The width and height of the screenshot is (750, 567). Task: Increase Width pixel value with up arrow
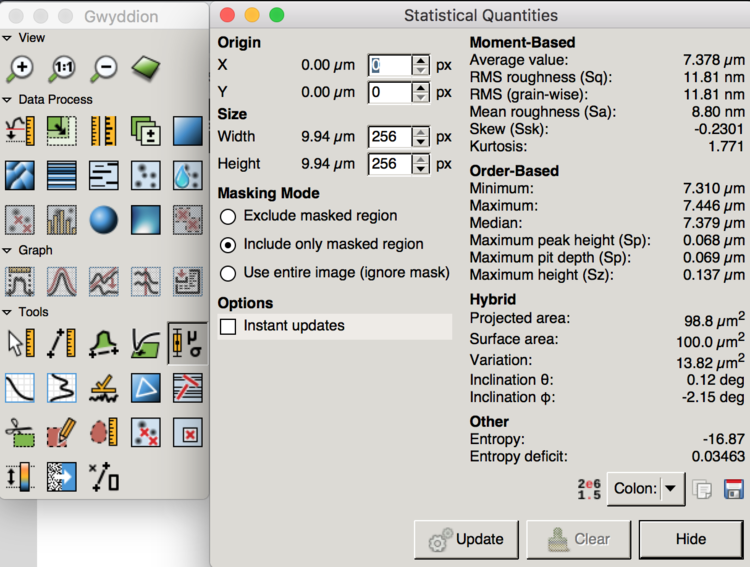[x=421, y=131]
